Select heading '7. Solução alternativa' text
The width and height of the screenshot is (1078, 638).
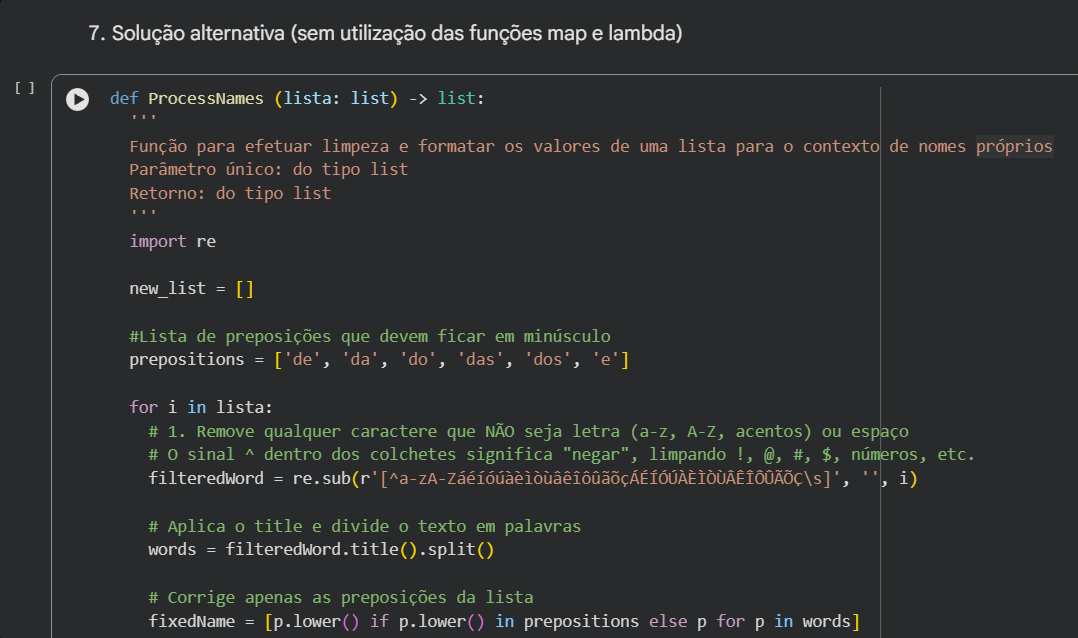coord(385,33)
